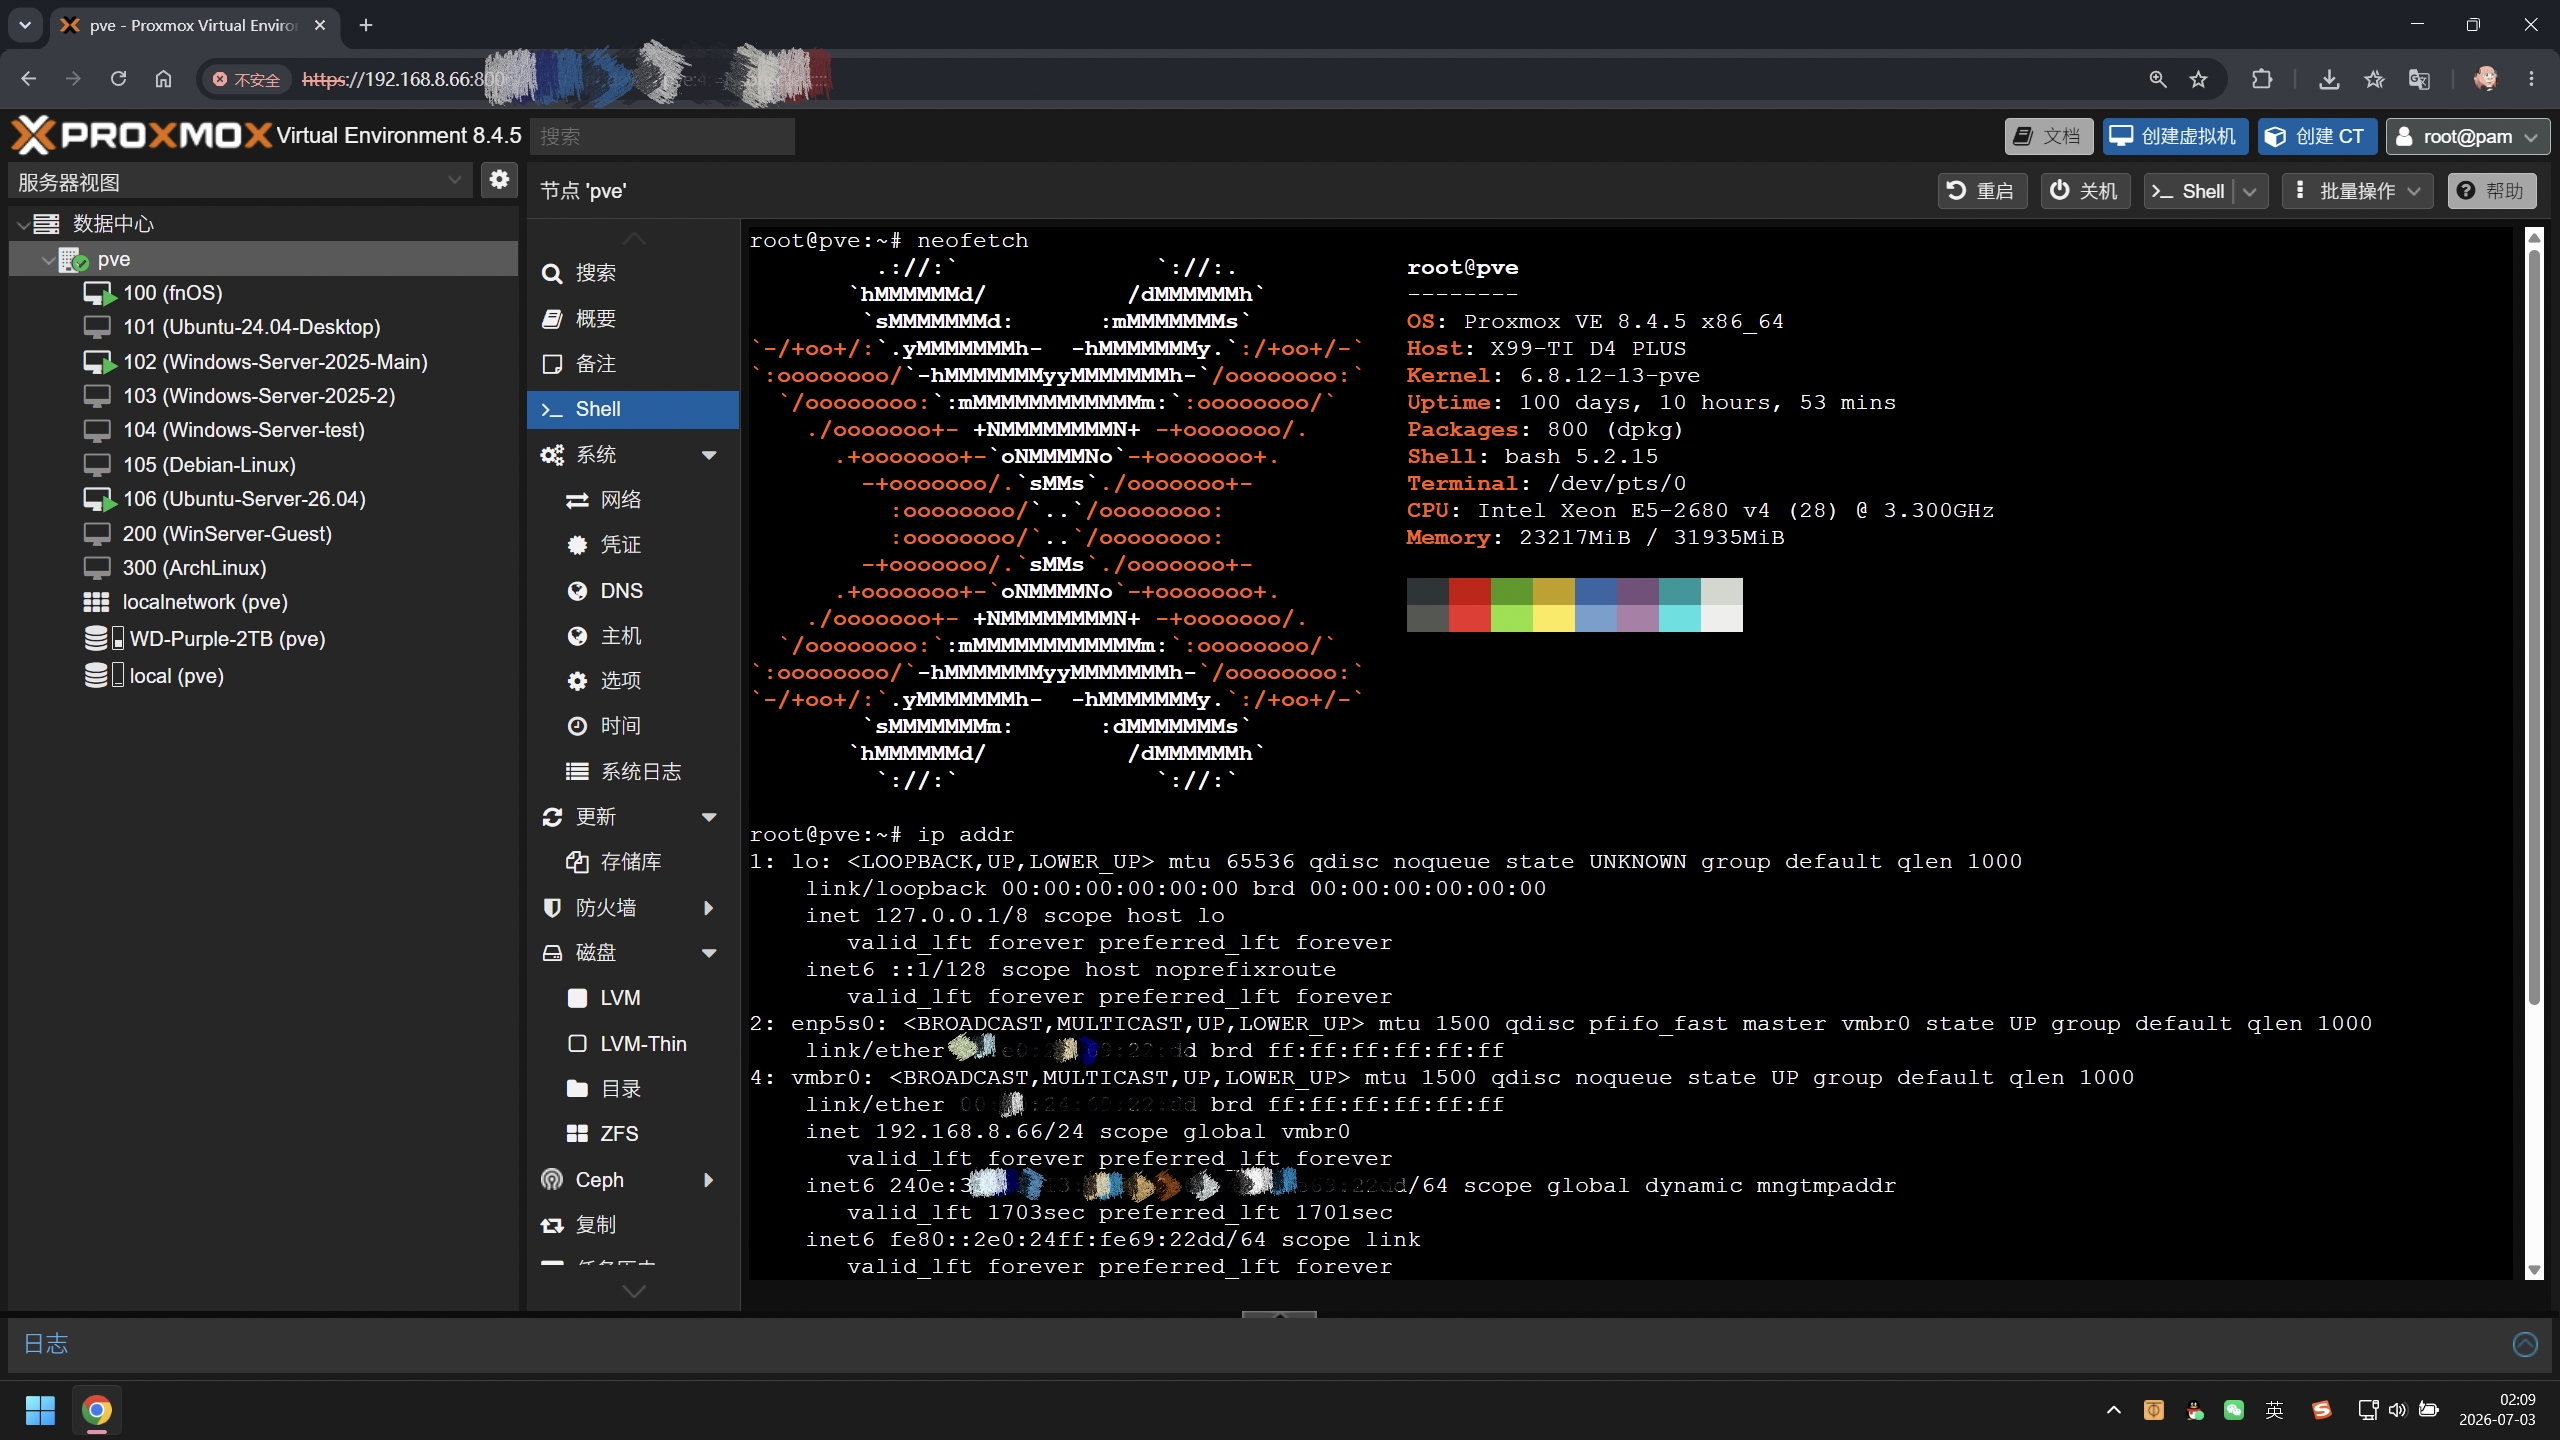Click the Chrome taskbar icon

[97, 1411]
